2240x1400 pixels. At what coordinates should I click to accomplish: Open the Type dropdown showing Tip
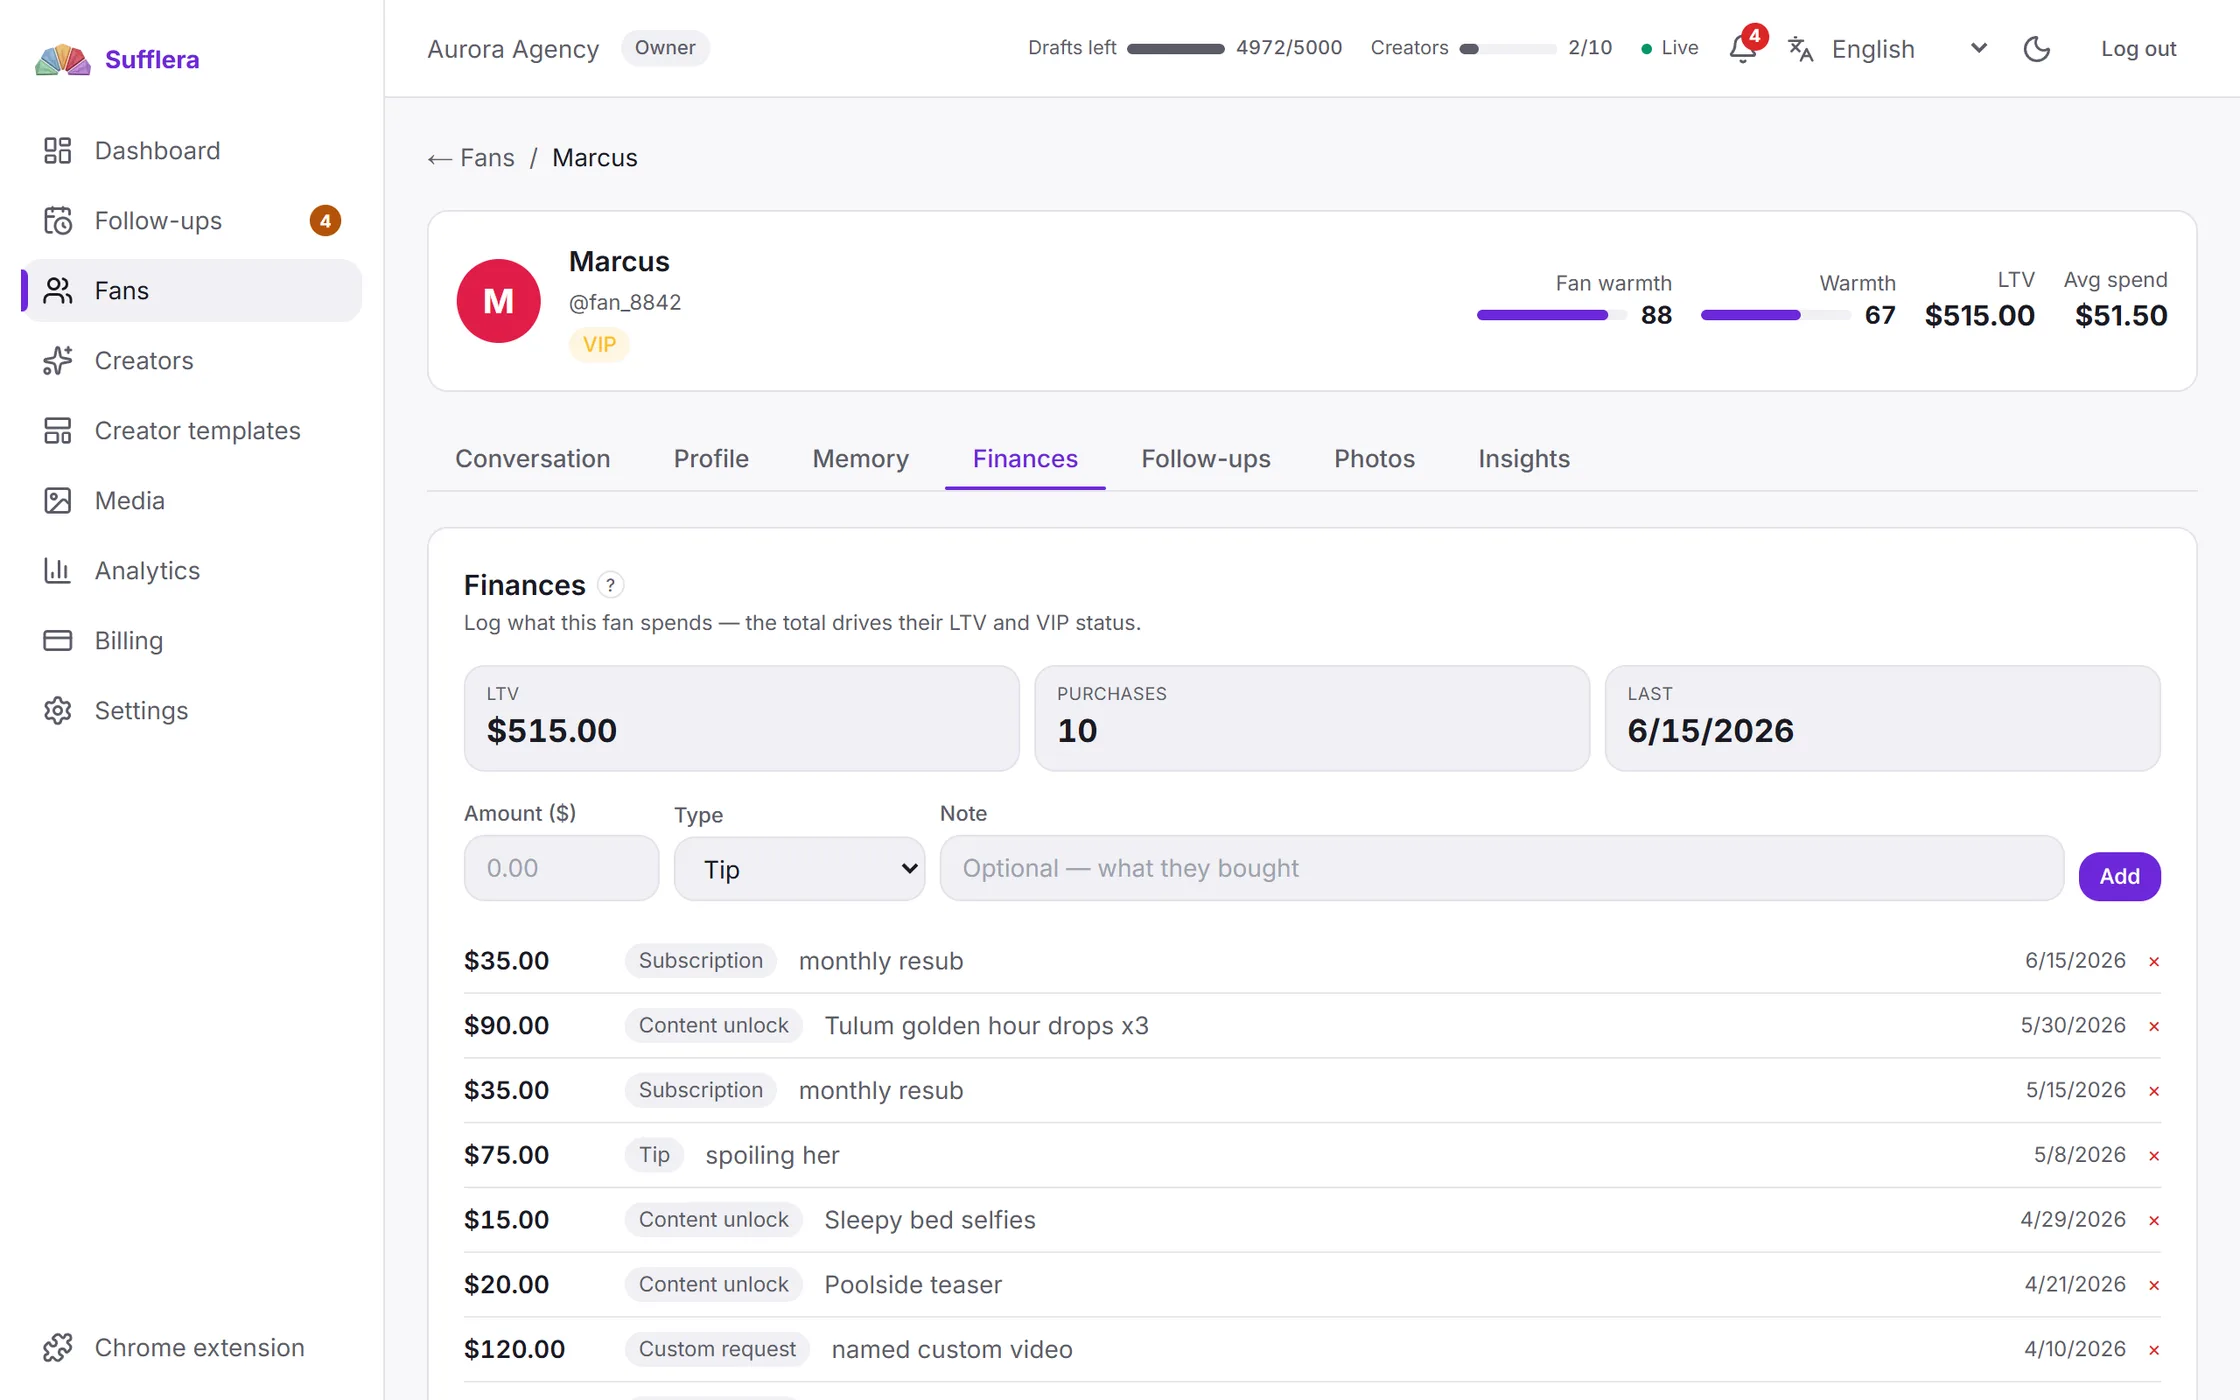(800, 869)
